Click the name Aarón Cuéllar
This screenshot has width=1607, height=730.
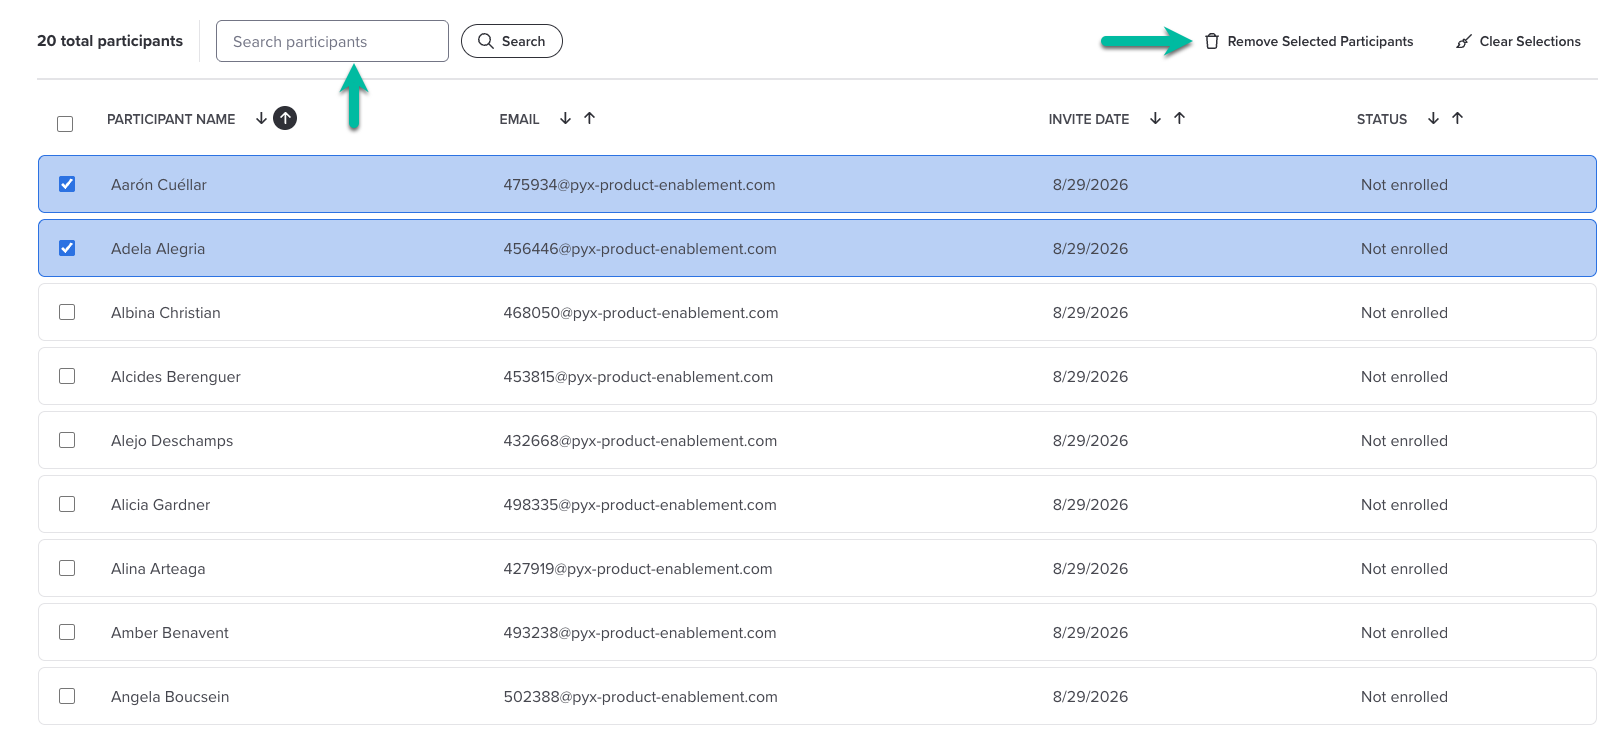click(159, 185)
